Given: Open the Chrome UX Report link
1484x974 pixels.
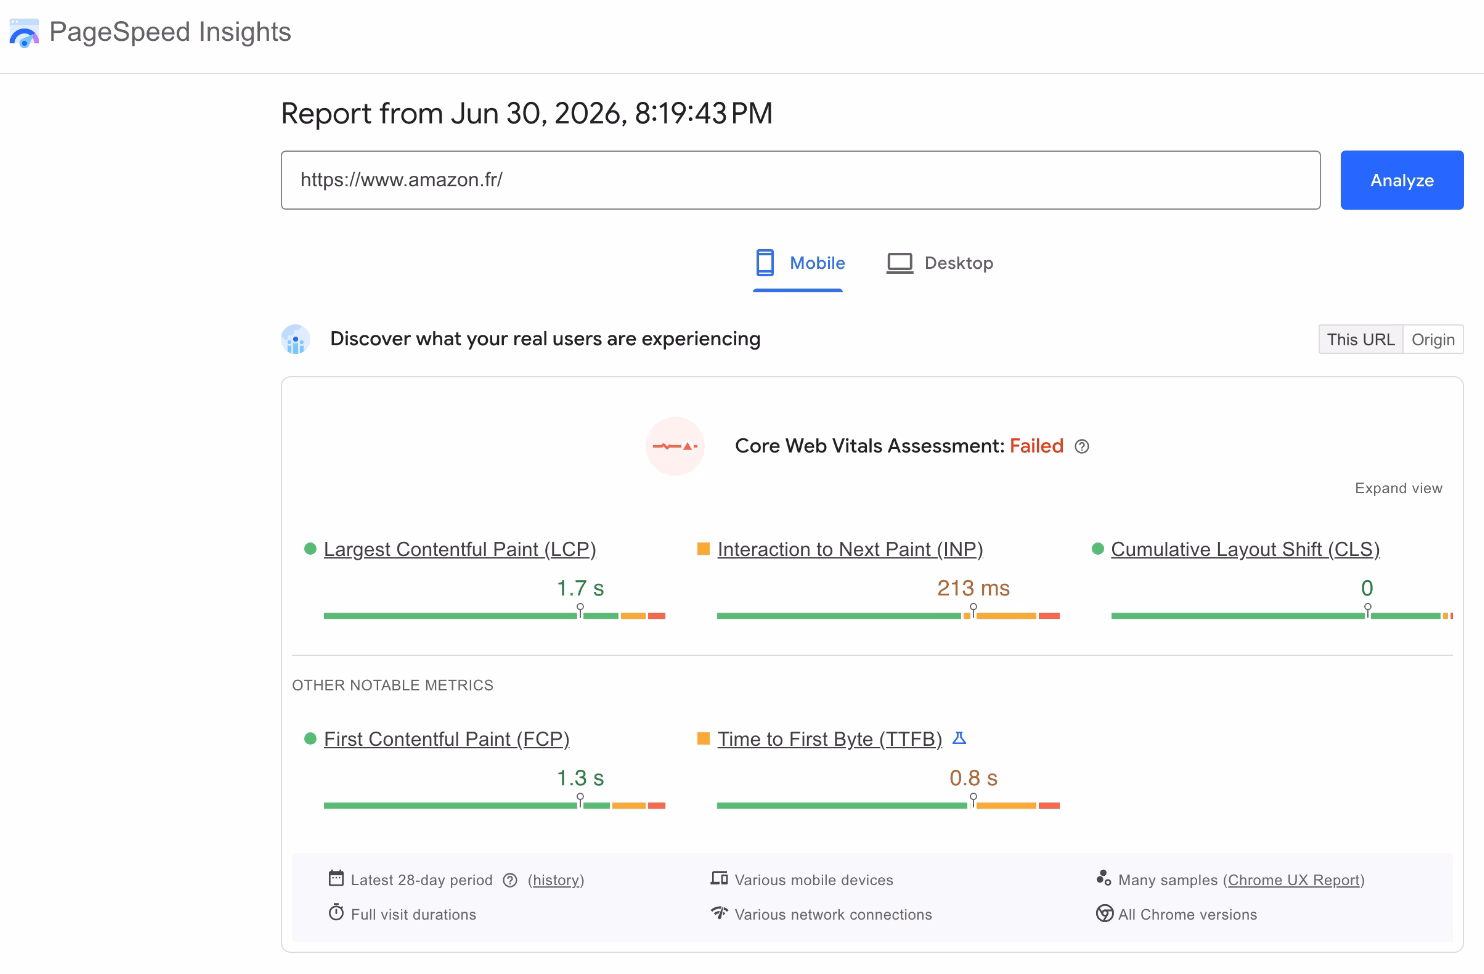Looking at the screenshot, I should (1294, 880).
